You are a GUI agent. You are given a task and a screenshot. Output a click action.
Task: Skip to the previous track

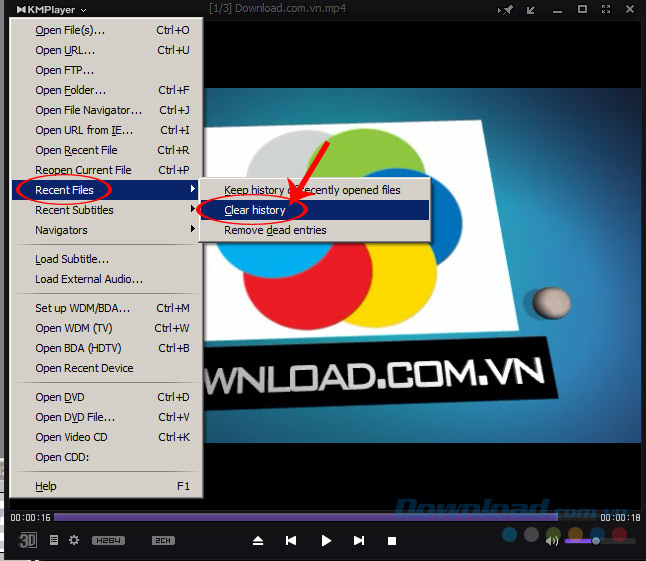tap(291, 541)
